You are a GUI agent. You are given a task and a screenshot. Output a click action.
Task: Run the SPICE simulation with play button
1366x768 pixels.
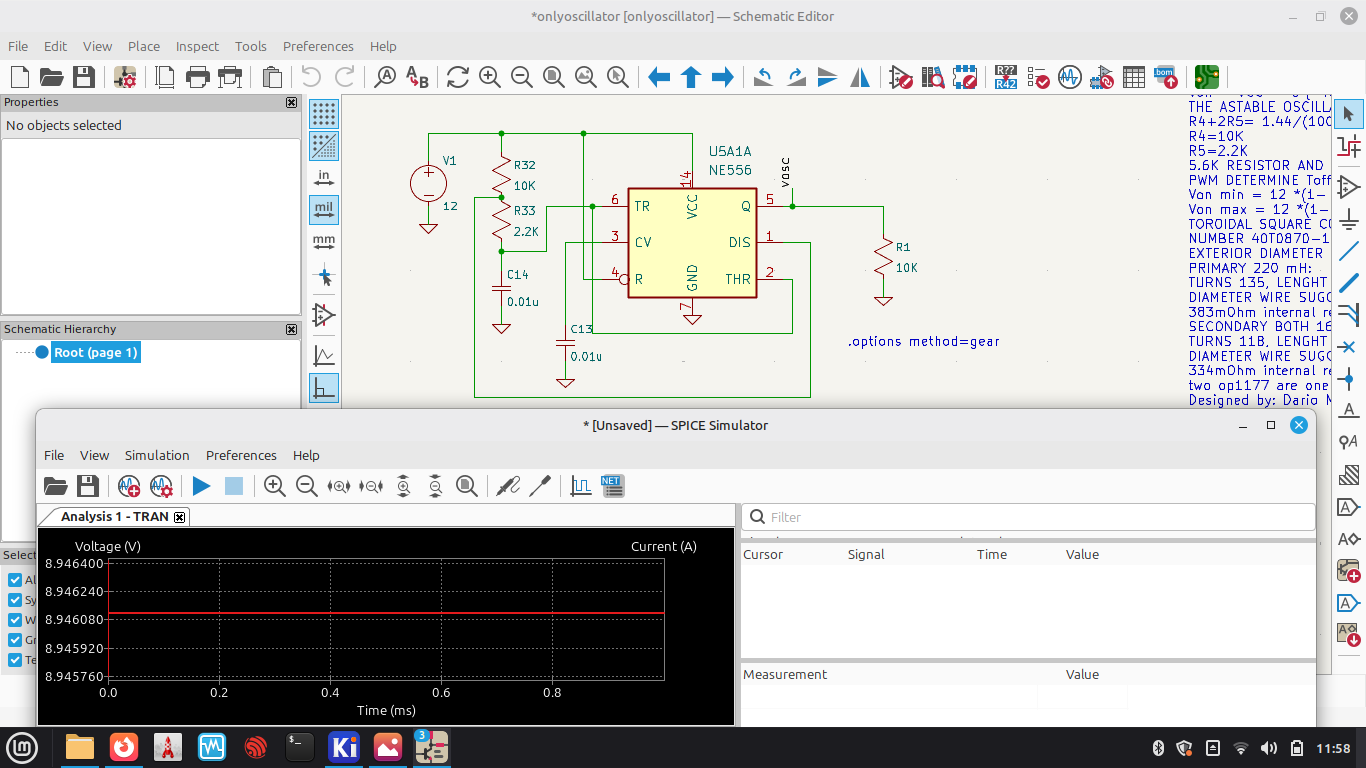201,486
